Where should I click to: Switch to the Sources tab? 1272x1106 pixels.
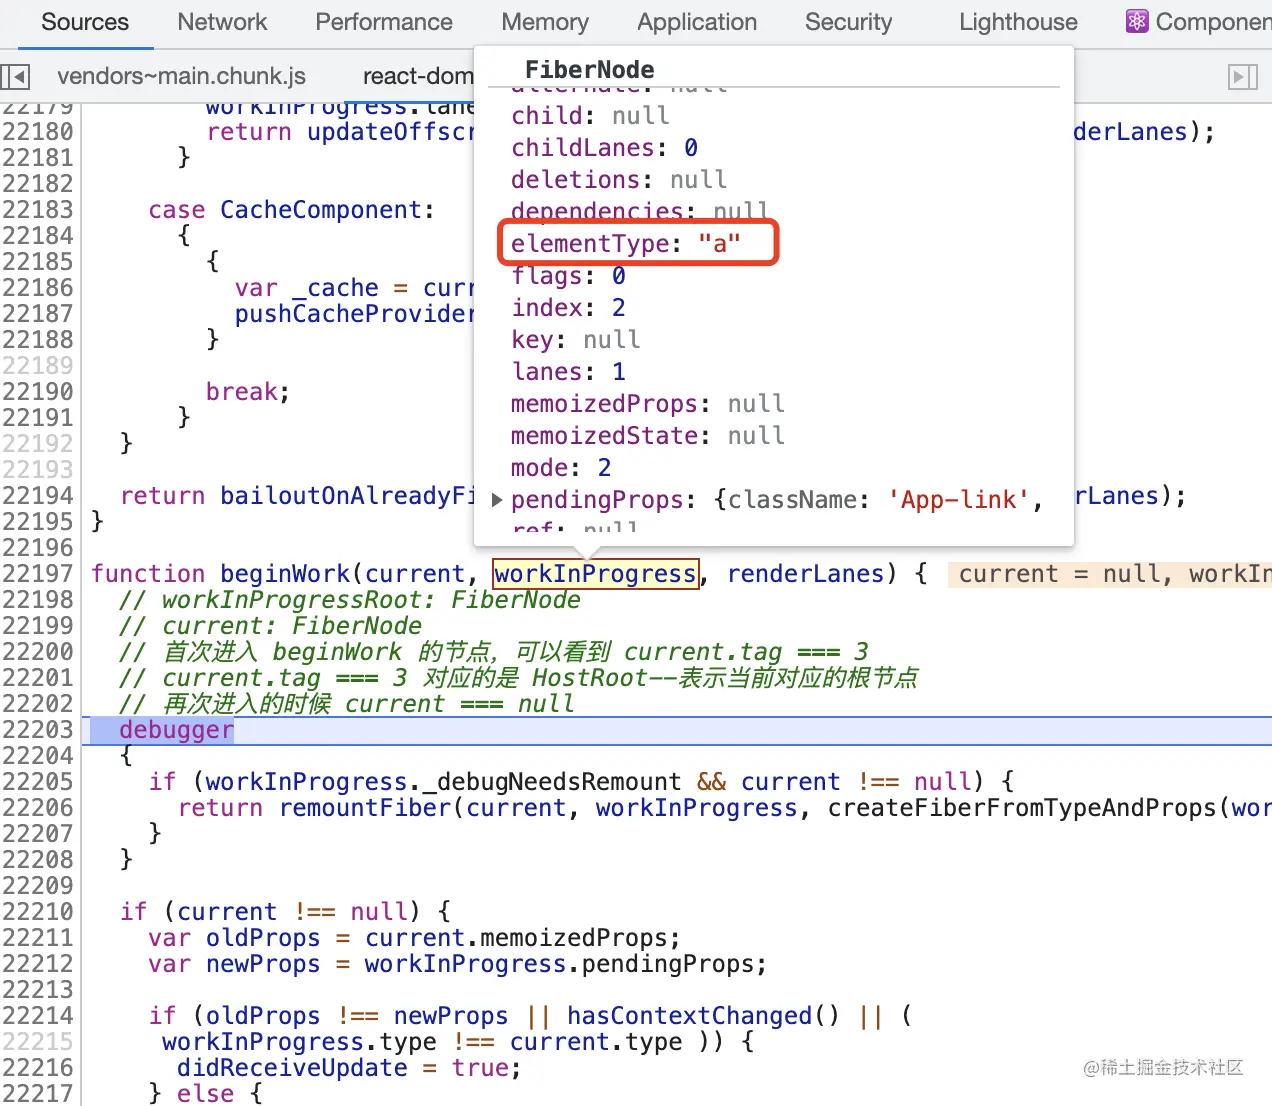[x=85, y=22]
